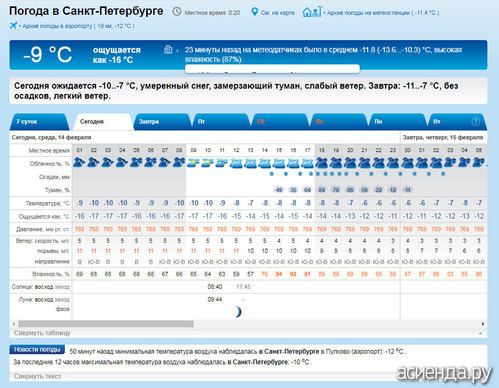499x388 pixels.
Task: Click the sunset time 17:45
Action: coord(243,287)
